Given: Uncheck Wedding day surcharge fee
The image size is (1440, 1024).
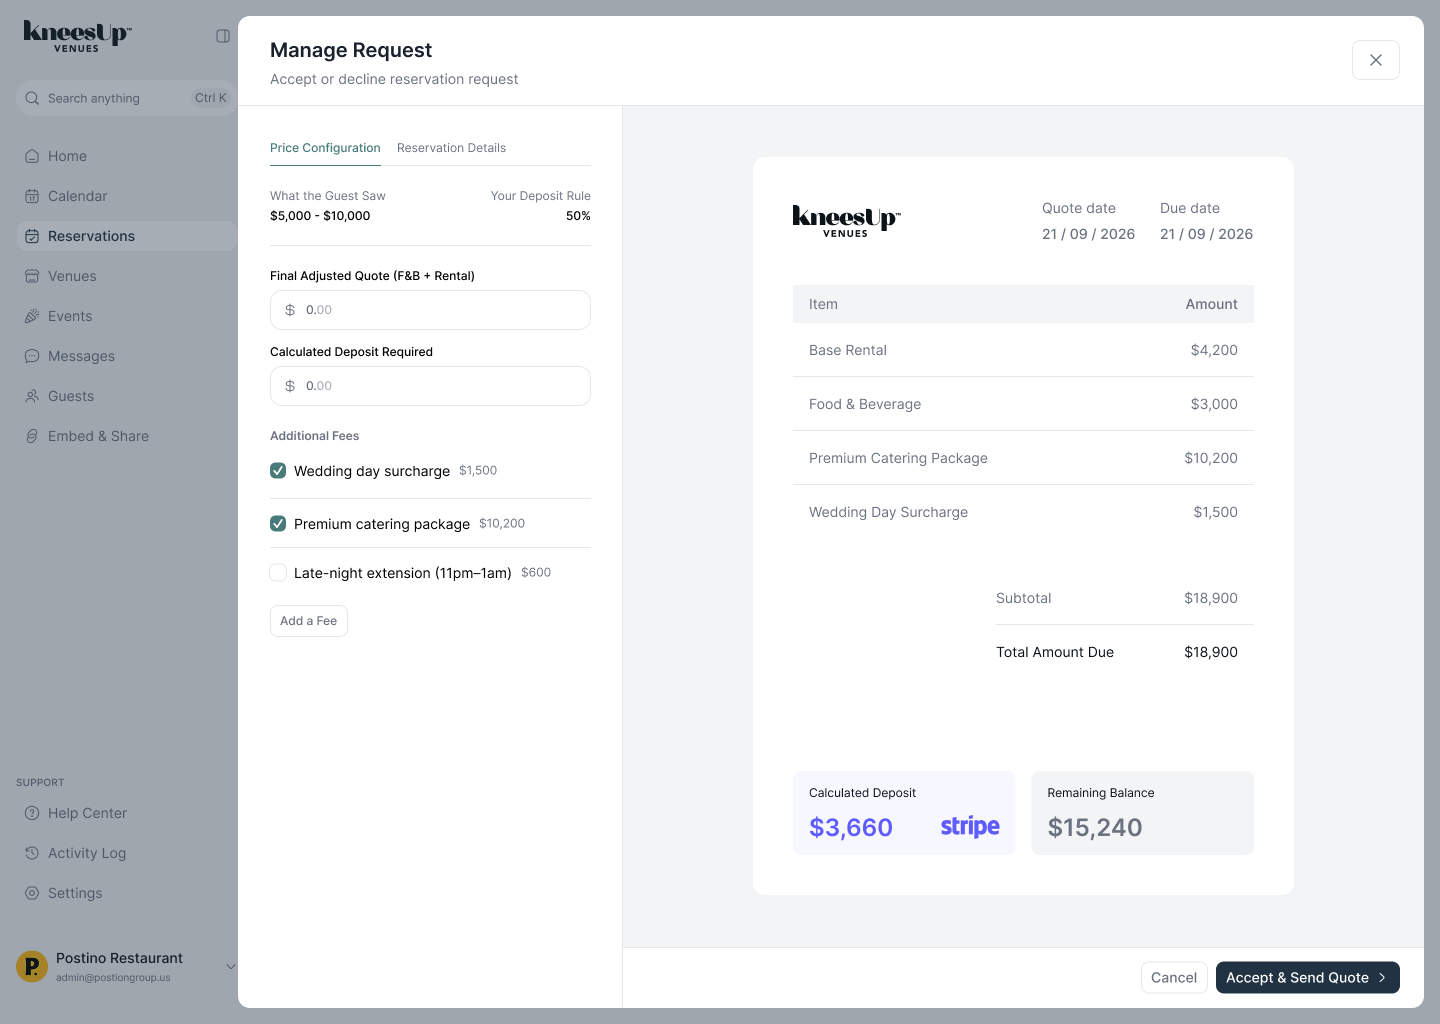Looking at the screenshot, I should (278, 470).
